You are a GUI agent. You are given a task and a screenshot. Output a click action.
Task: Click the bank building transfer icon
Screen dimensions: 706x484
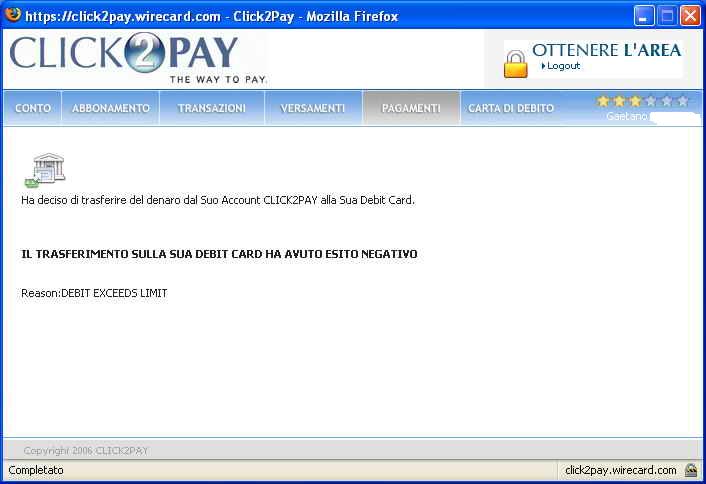pos(45,170)
